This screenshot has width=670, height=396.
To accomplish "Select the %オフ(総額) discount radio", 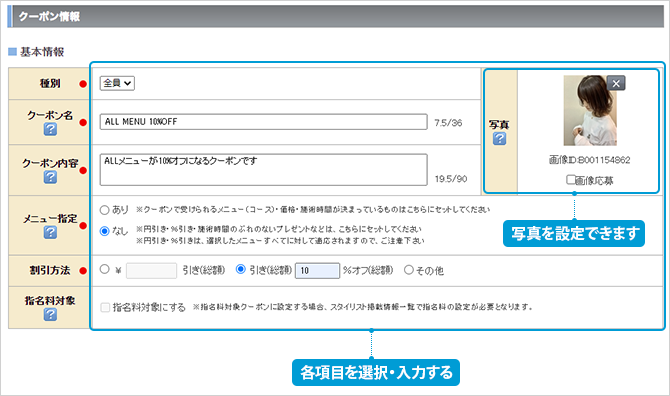I will (x=241, y=269).
